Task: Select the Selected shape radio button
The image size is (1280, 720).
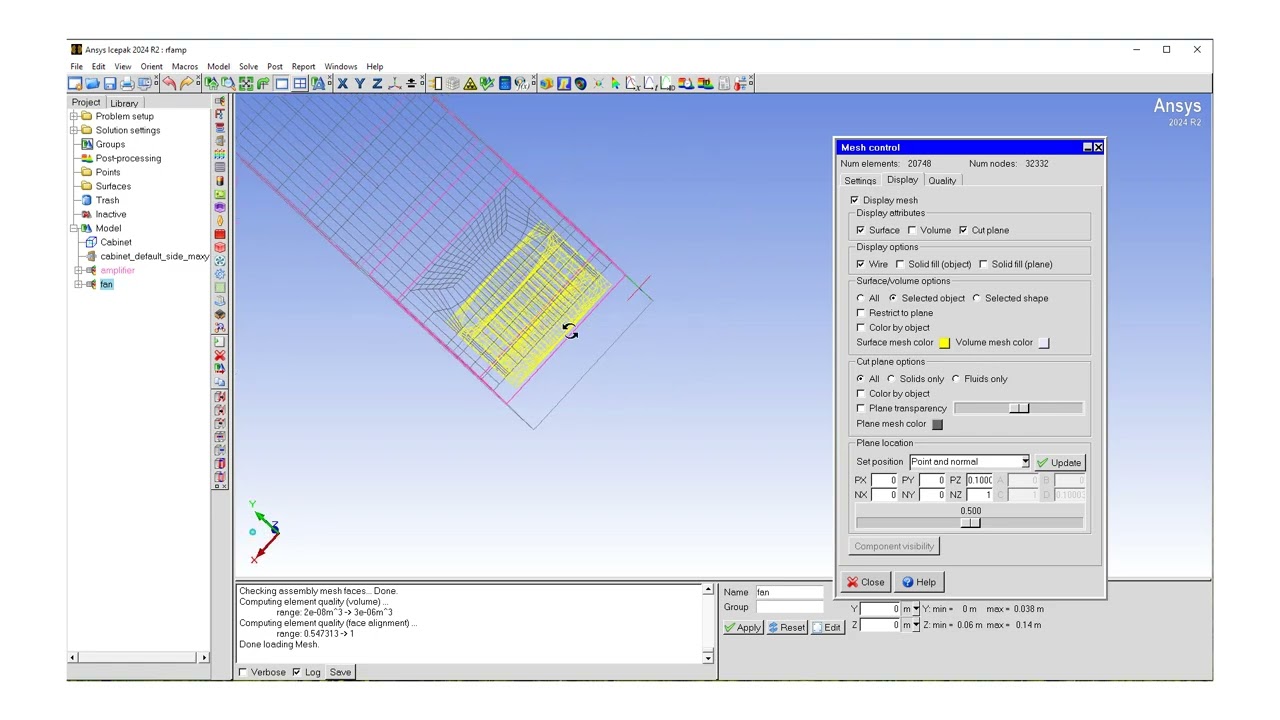Action: pyautogui.click(x=977, y=298)
